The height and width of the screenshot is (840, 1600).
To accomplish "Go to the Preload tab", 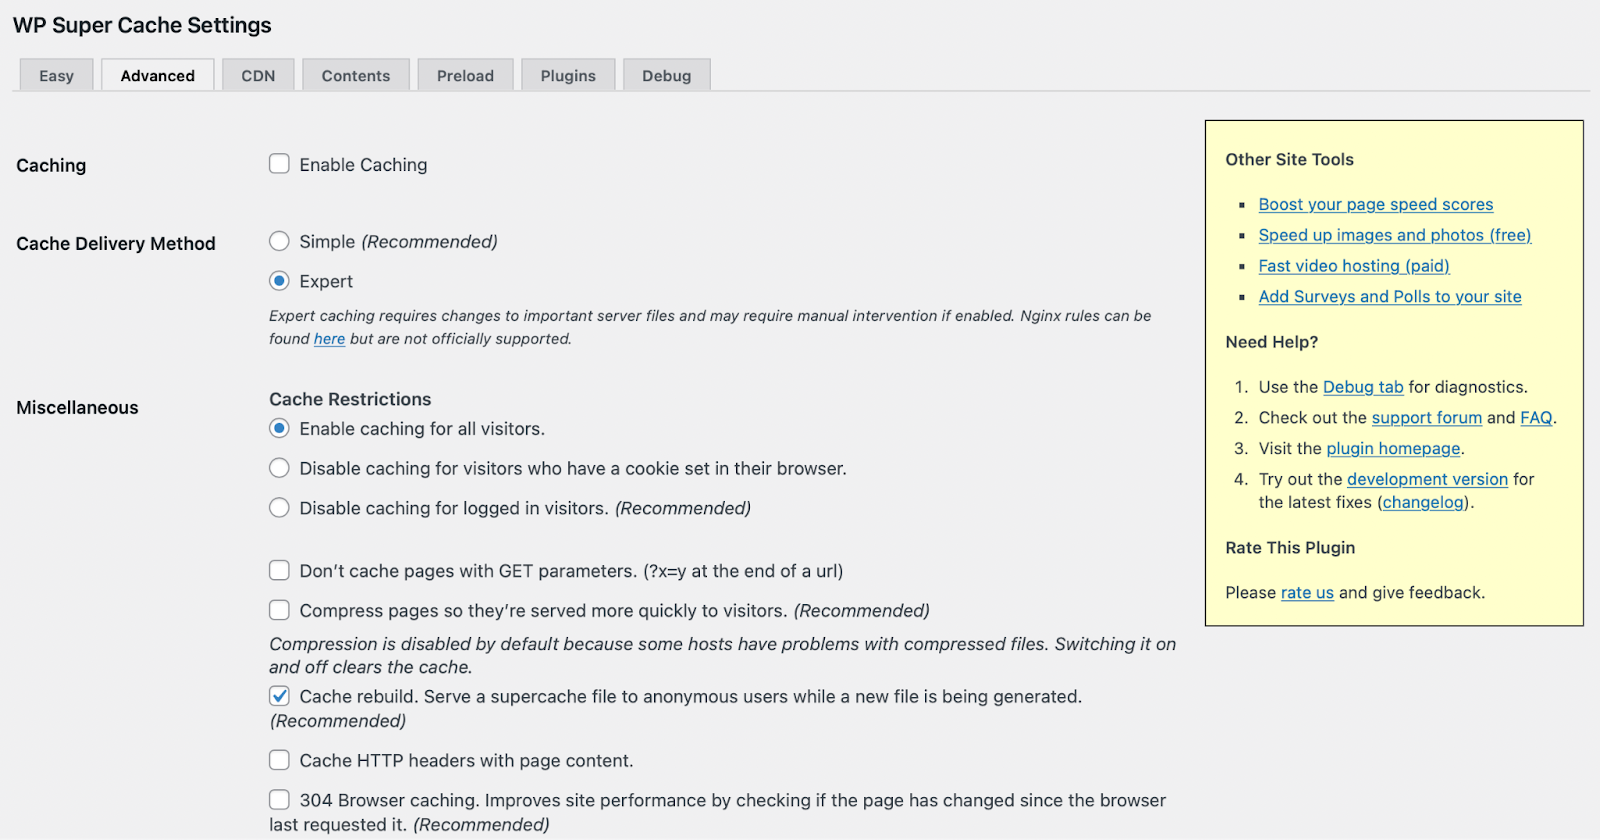I will (465, 74).
